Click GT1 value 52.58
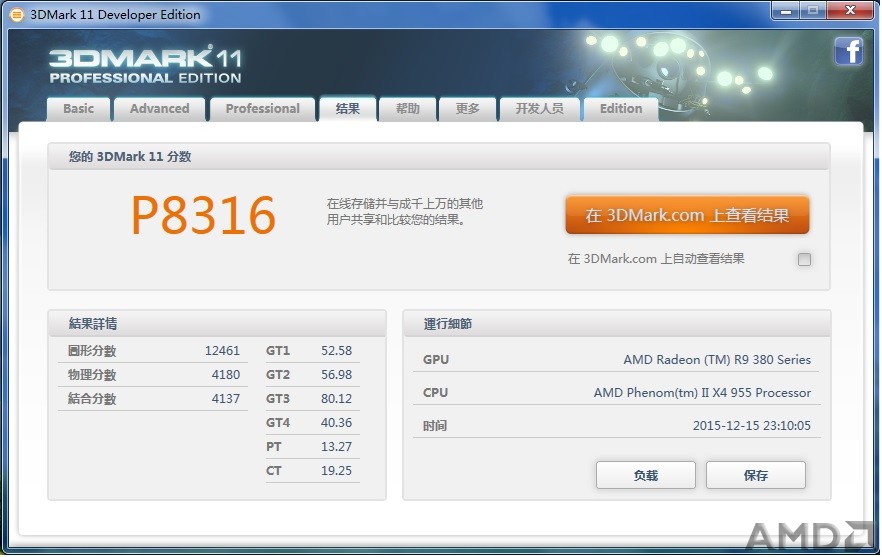 [336, 351]
